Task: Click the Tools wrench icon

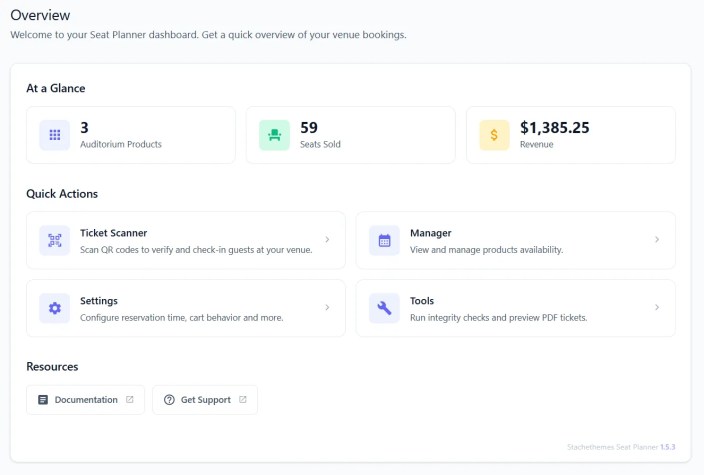Action: point(384,308)
